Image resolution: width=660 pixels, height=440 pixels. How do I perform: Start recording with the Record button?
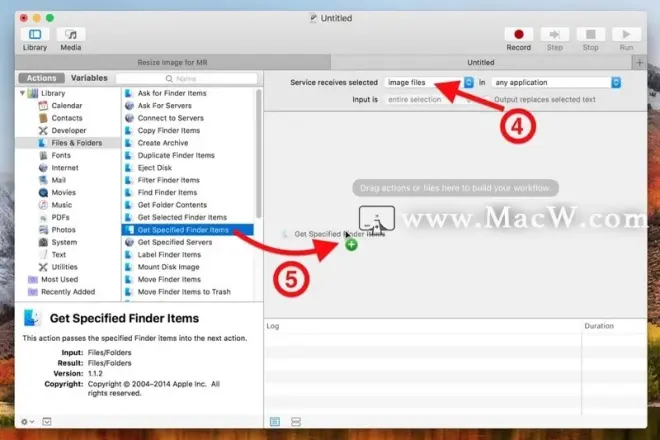(x=519, y=35)
